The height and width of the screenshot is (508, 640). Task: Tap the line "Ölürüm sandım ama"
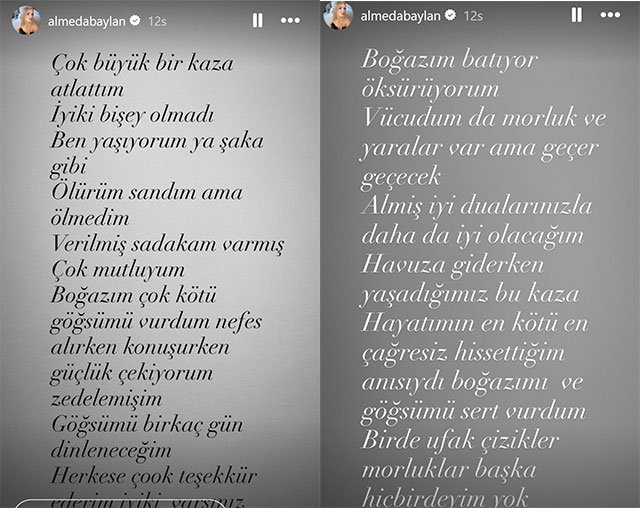point(146,192)
